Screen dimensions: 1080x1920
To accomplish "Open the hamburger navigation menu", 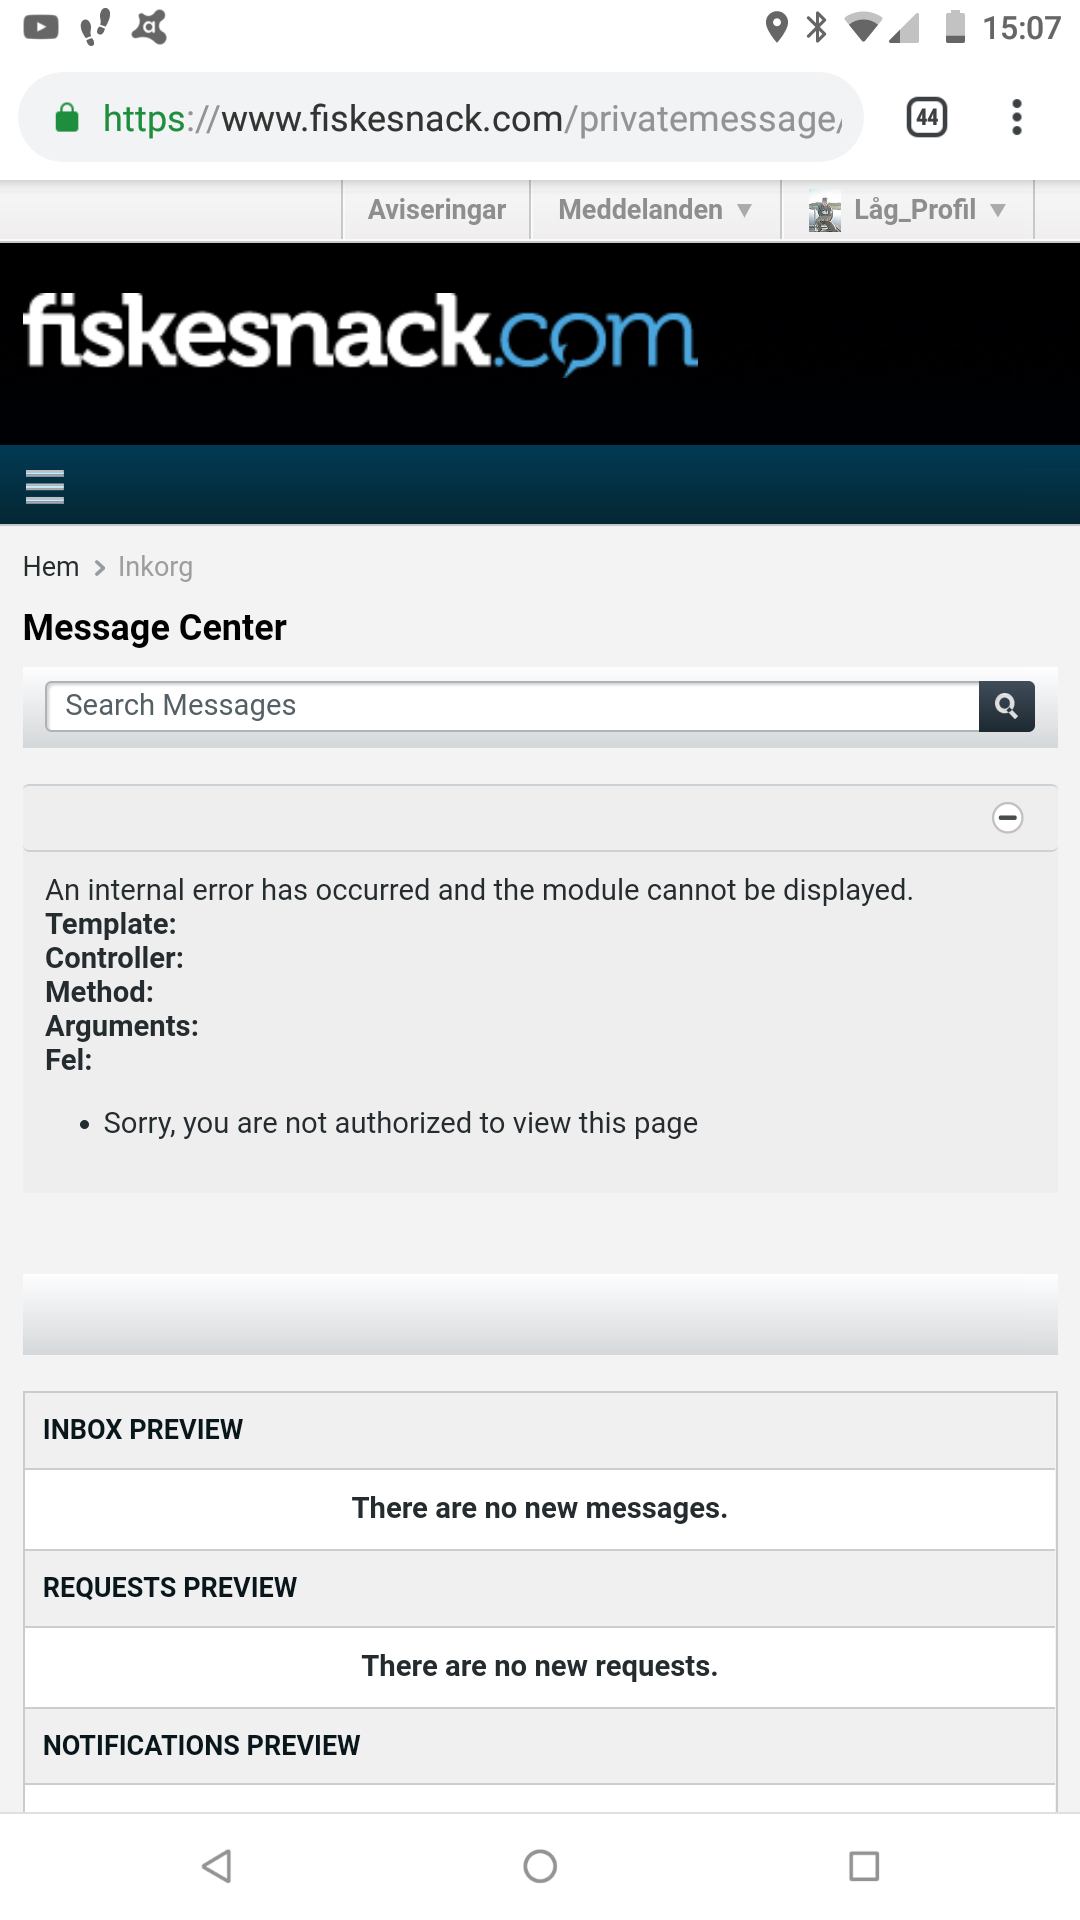I will point(45,487).
